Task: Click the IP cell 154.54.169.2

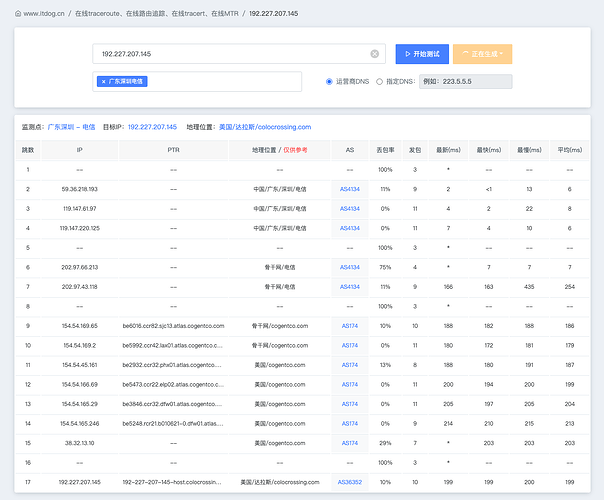Action: [79, 346]
